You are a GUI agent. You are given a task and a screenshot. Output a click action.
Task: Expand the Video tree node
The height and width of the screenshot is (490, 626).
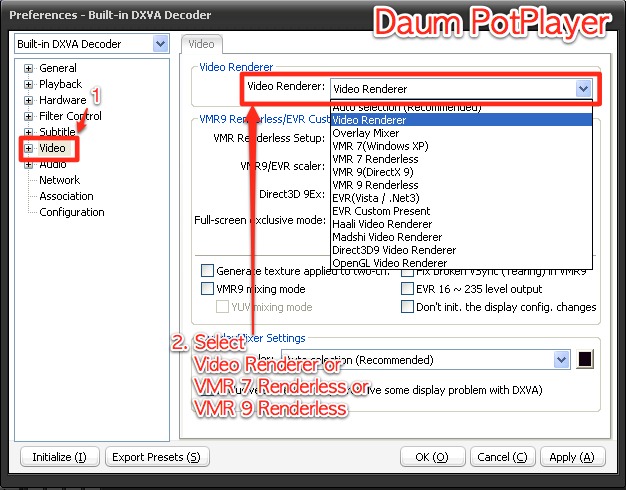pyautogui.click(x=28, y=149)
